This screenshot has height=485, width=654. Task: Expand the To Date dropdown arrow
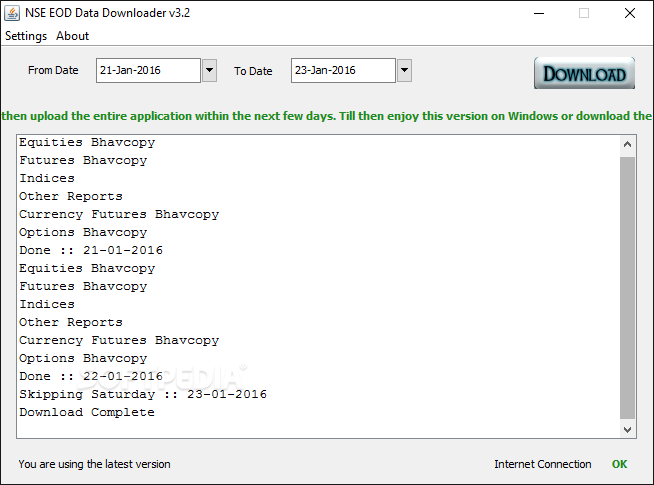tap(404, 70)
